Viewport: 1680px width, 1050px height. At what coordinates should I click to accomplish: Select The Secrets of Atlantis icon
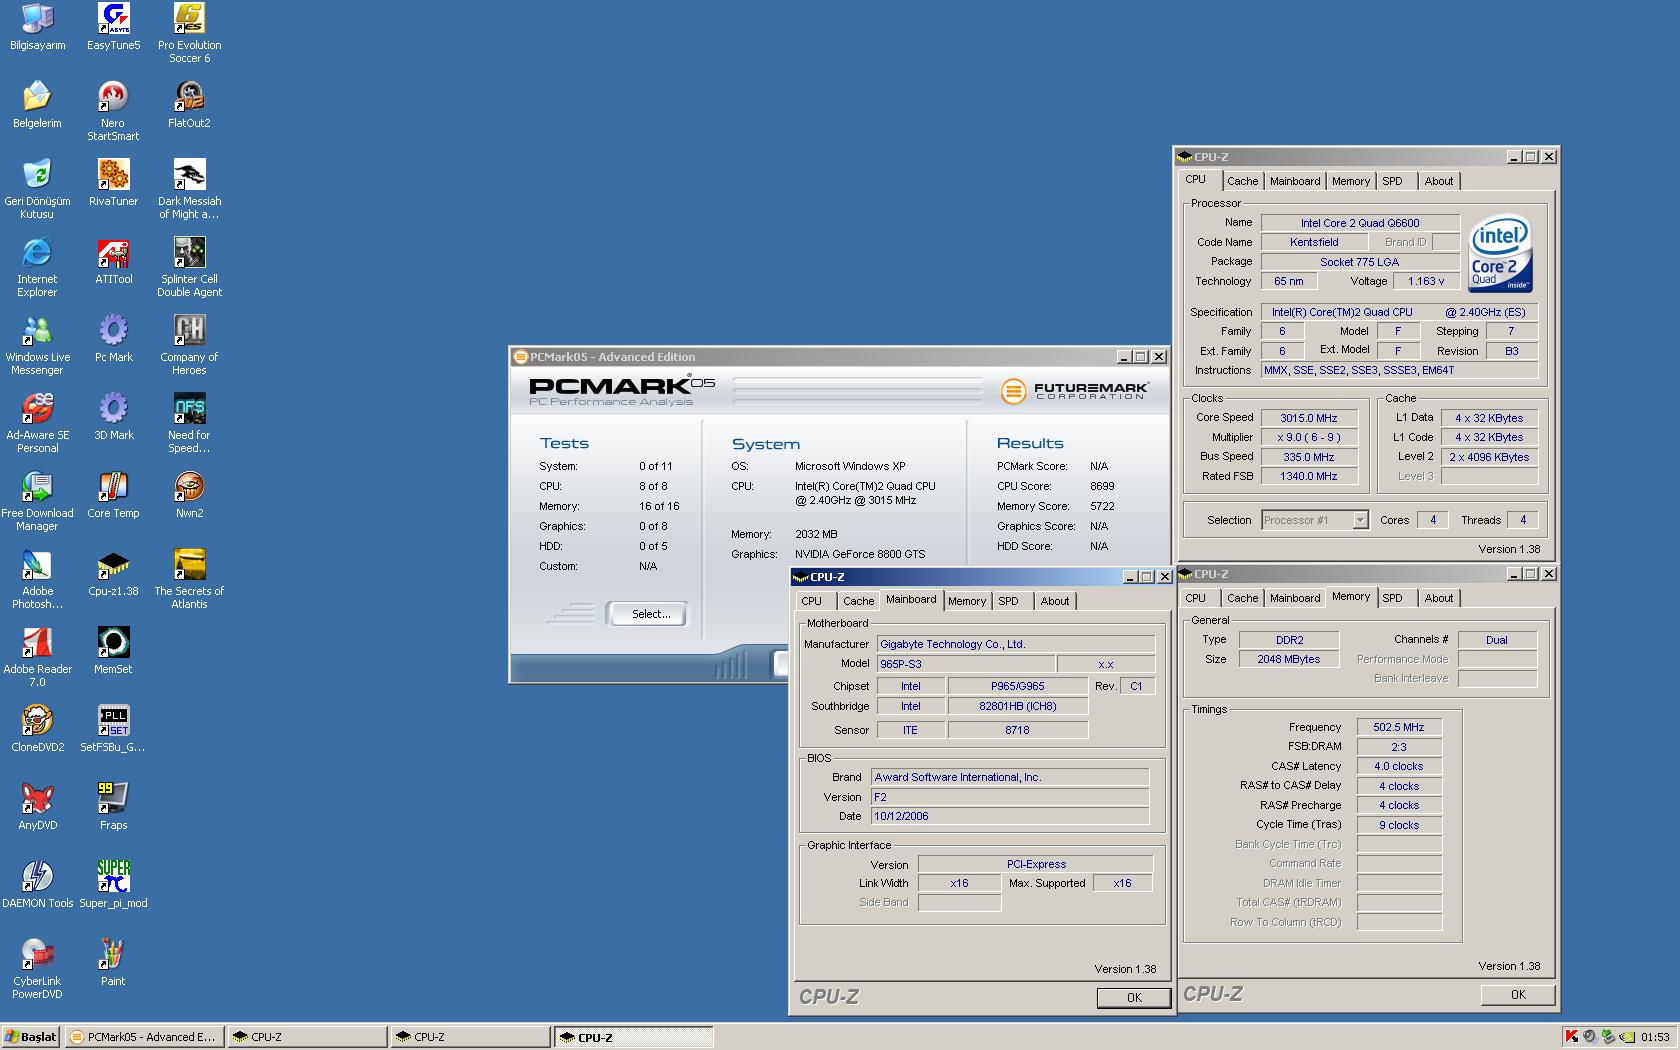189,579
